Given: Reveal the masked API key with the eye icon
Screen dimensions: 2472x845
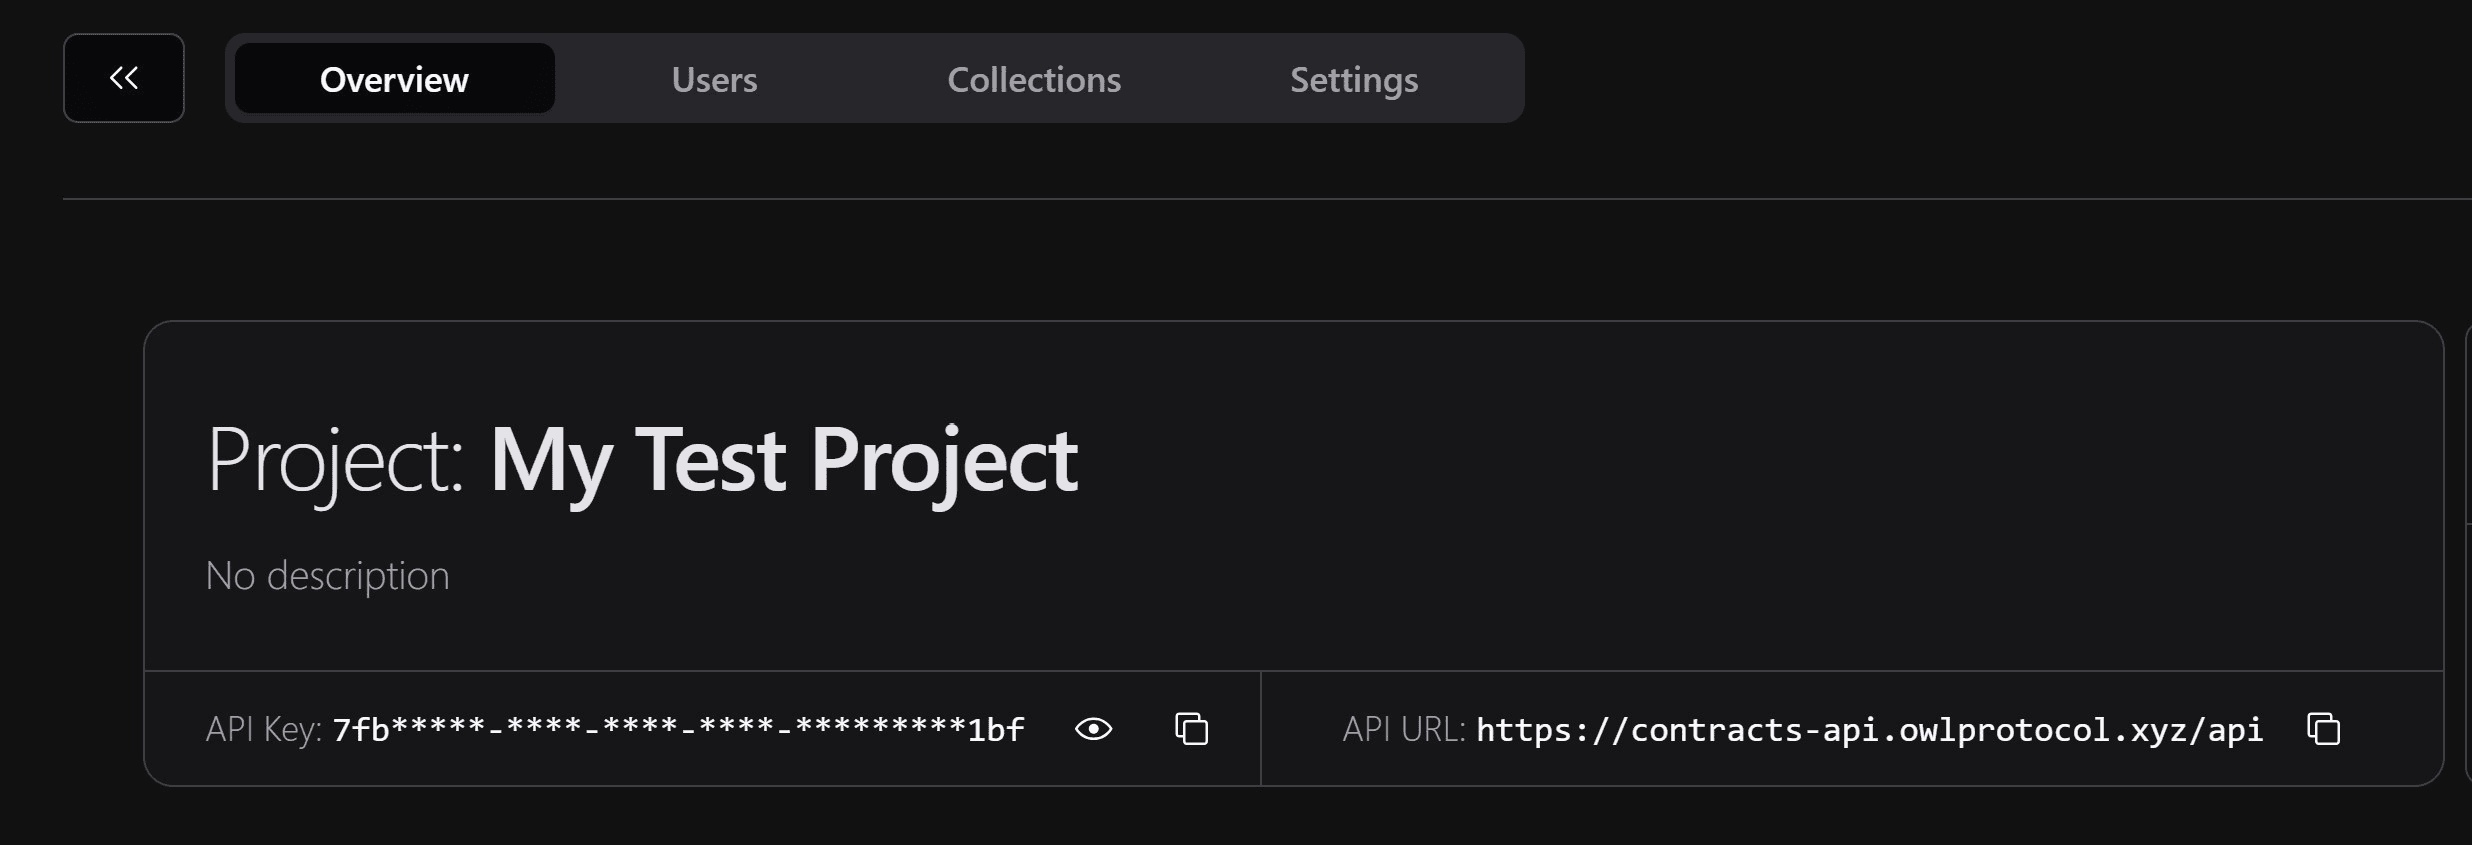Looking at the screenshot, I should pos(1093,729).
